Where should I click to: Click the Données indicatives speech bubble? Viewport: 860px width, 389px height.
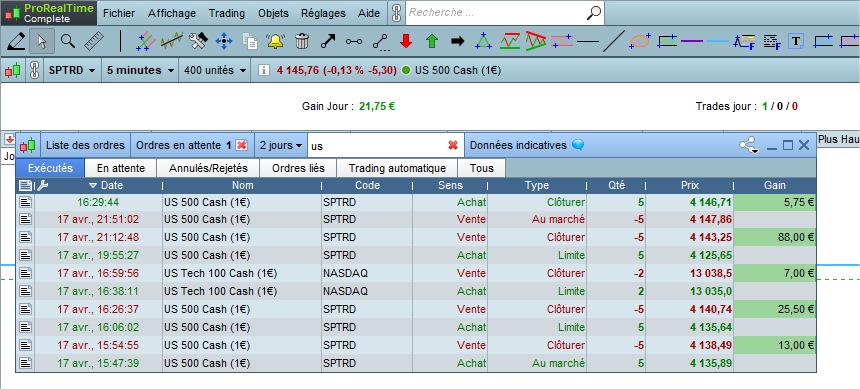[578, 145]
